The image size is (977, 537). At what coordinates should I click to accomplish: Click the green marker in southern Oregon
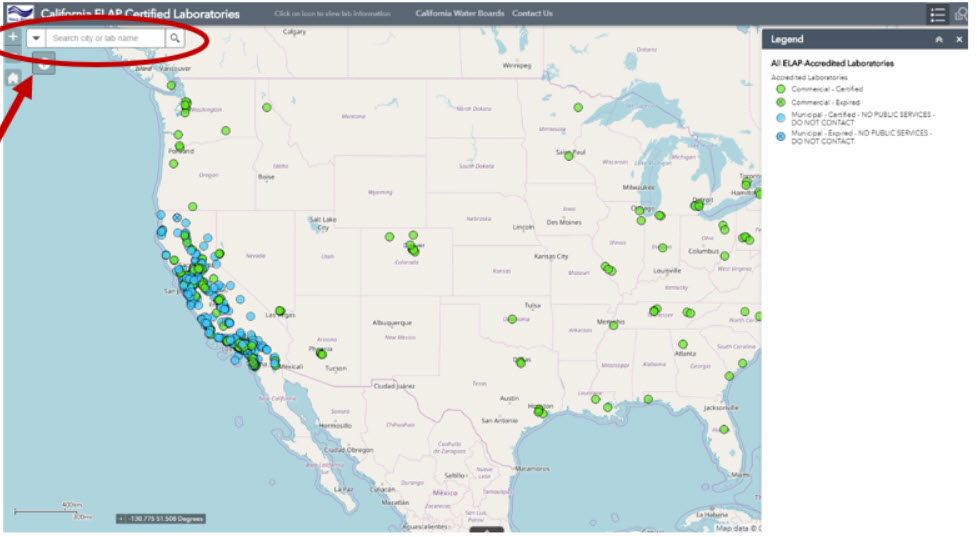click(193, 206)
